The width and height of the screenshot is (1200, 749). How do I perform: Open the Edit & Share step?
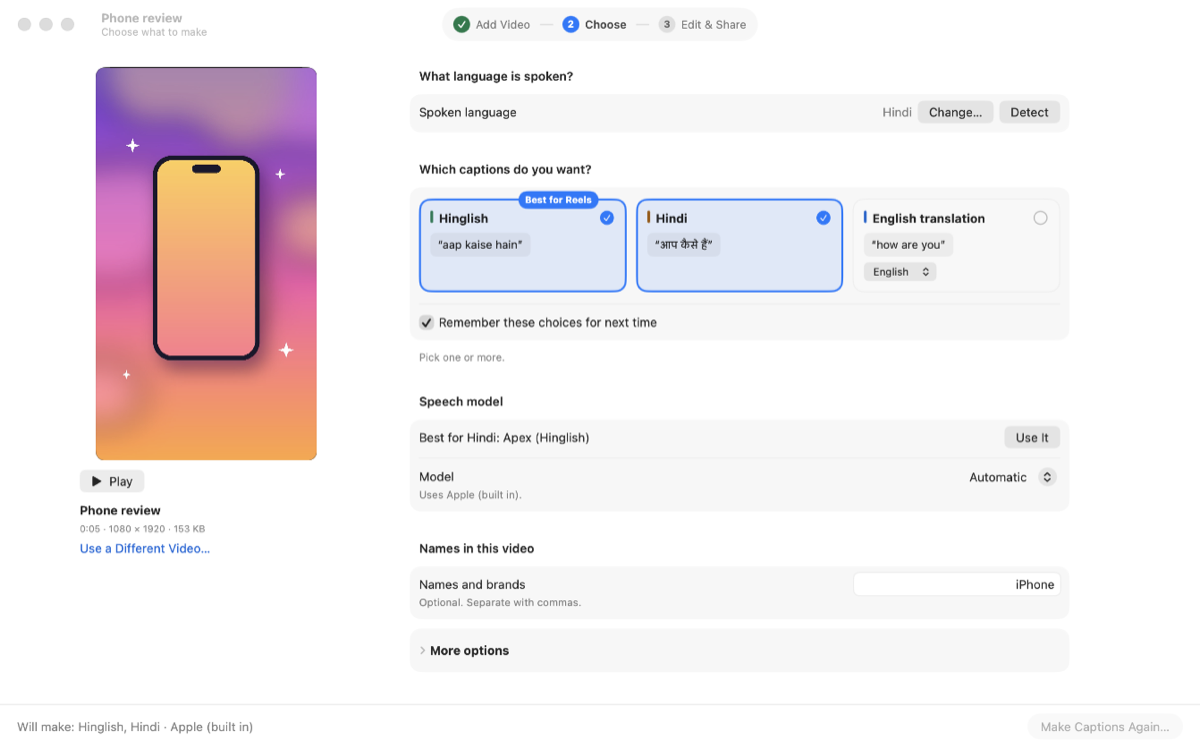[703, 24]
